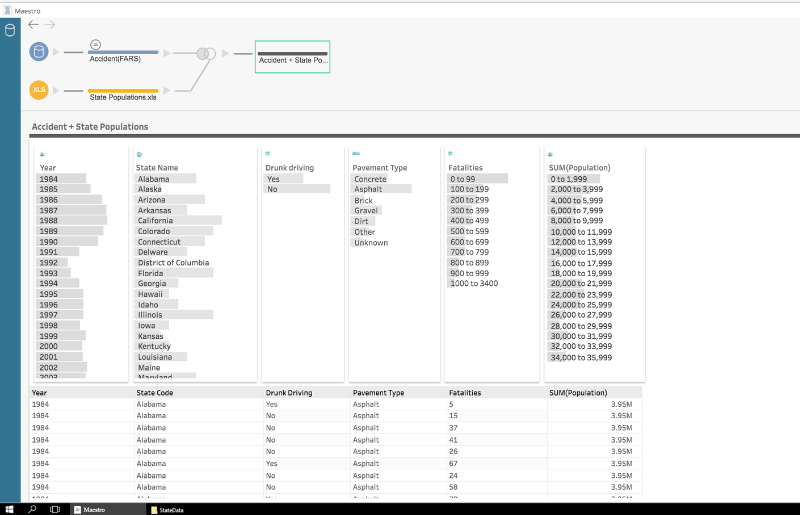800x515 pixels.
Task: Click the back arrow in the toolbar
Action: [33, 24]
